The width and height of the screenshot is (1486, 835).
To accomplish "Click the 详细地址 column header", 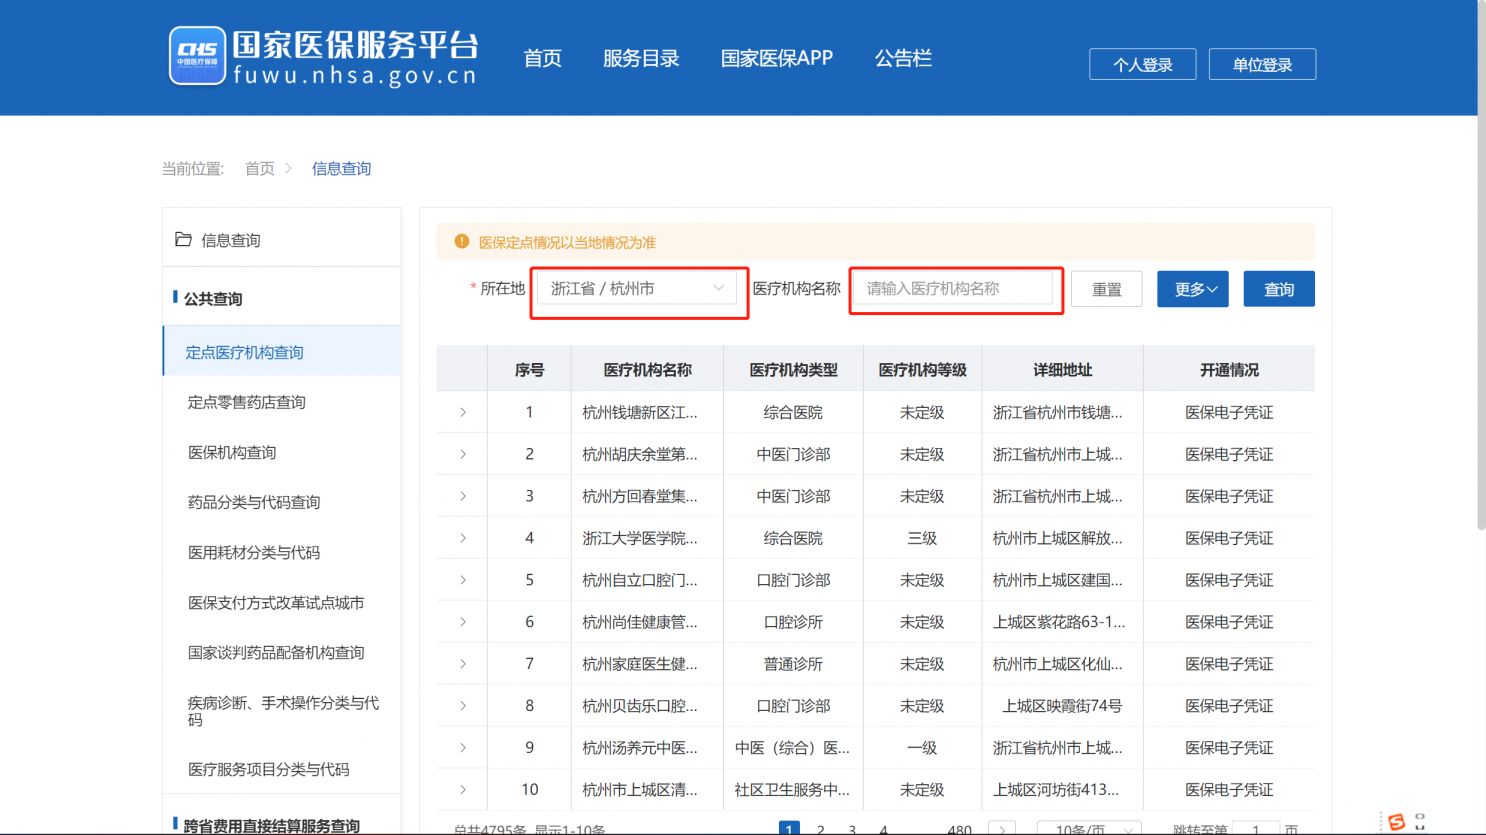I will tap(1062, 369).
